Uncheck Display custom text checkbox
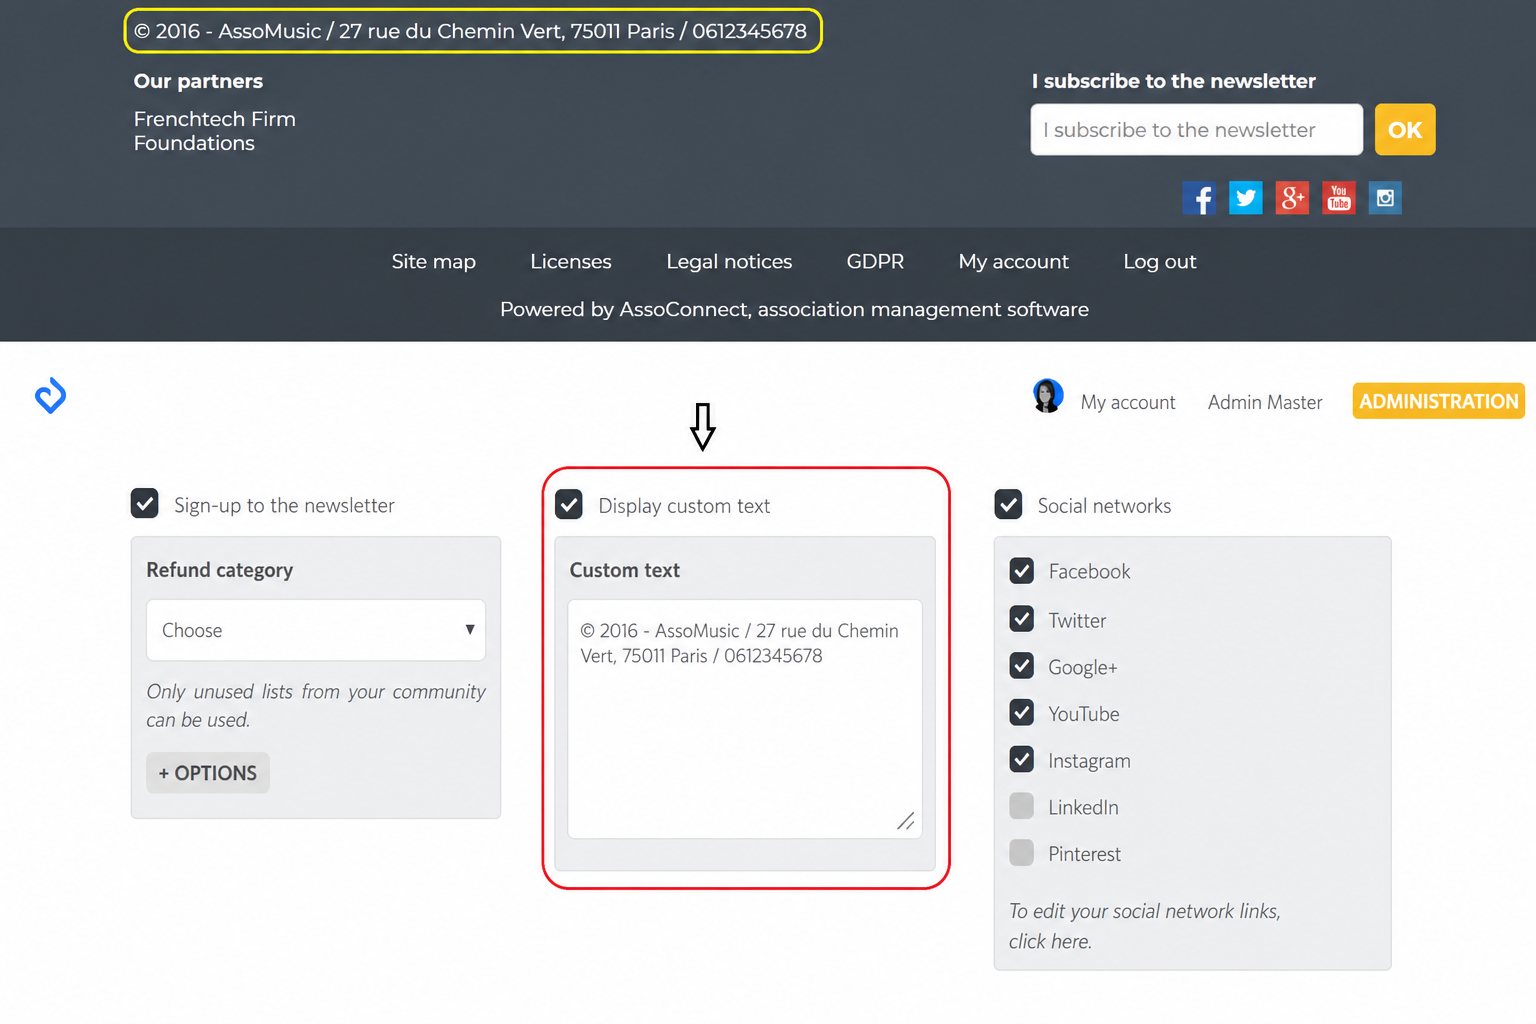This screenshot has width=1536, height=1024. click(x=569, y=505)
